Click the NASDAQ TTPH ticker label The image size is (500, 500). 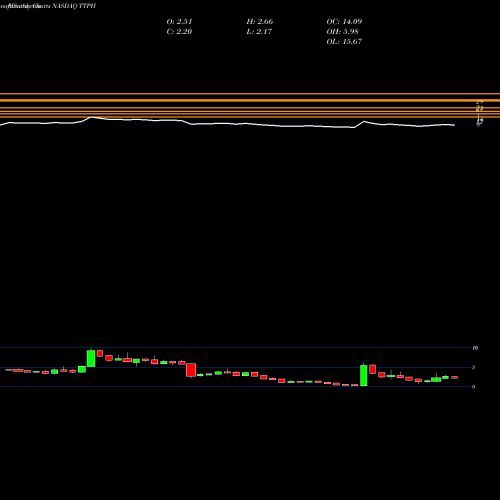74,6
